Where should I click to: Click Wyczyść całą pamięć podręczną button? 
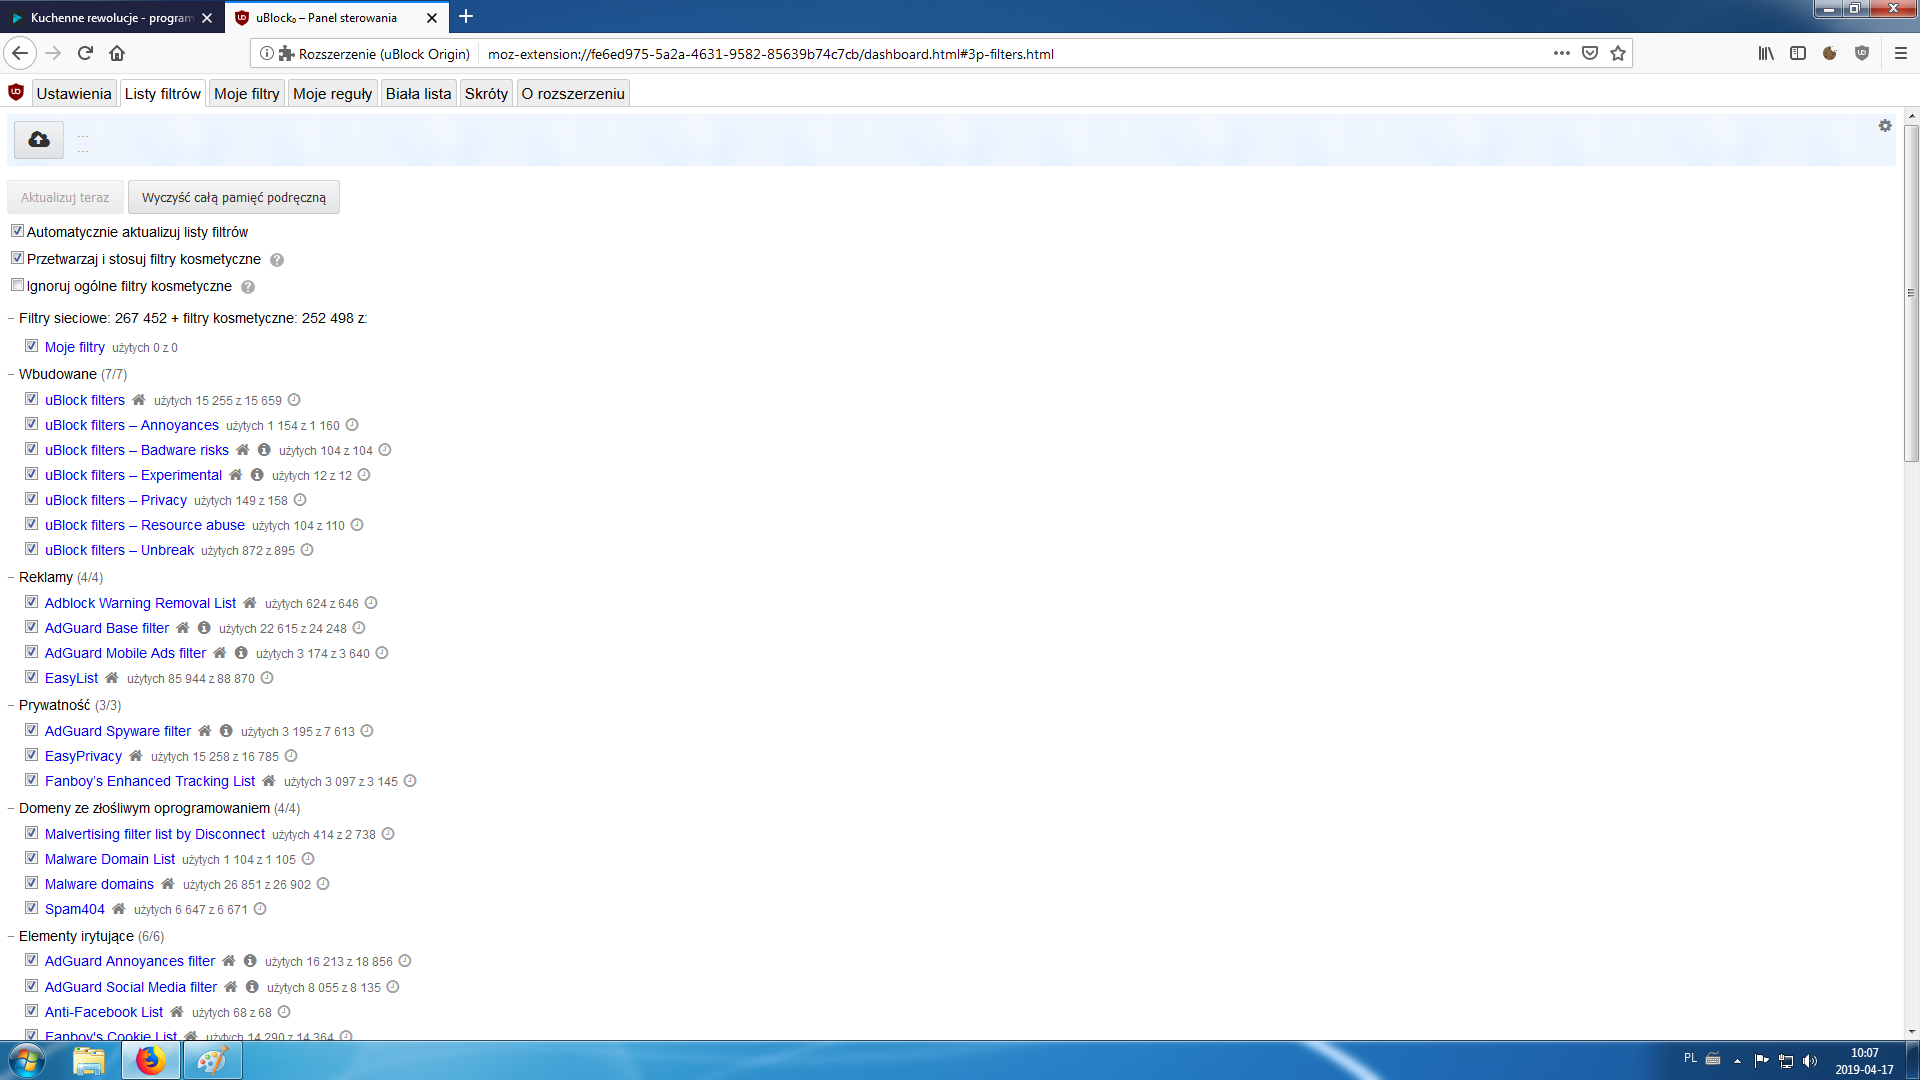point(233,197)
